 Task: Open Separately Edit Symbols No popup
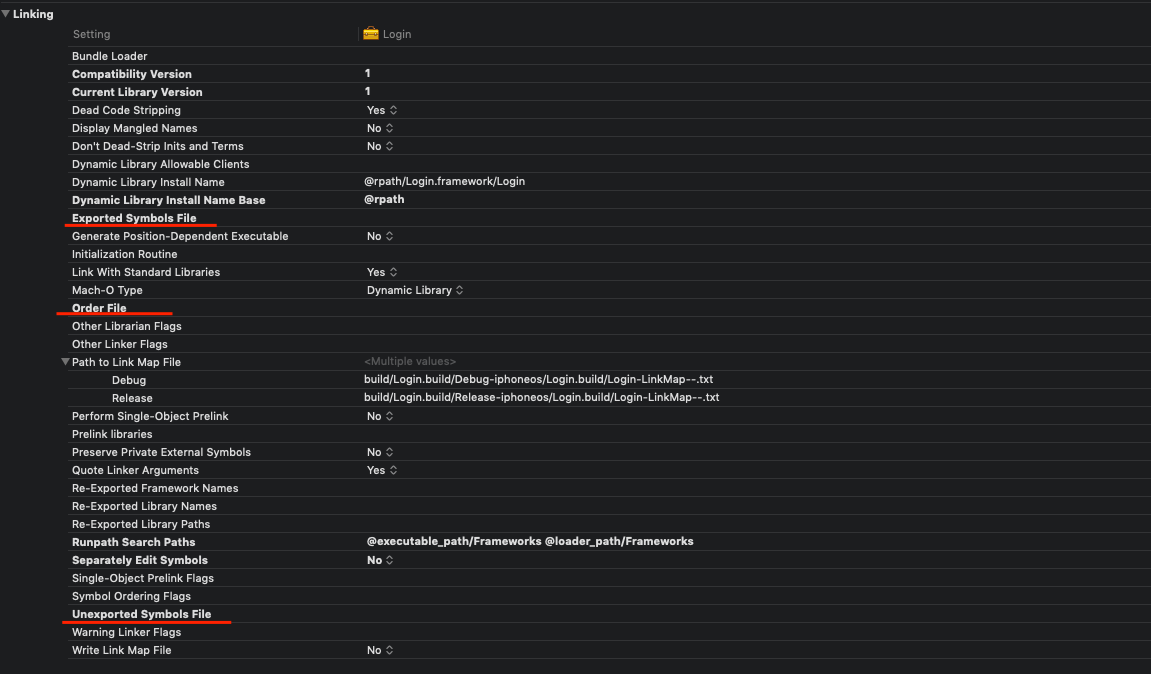(380, 560)
